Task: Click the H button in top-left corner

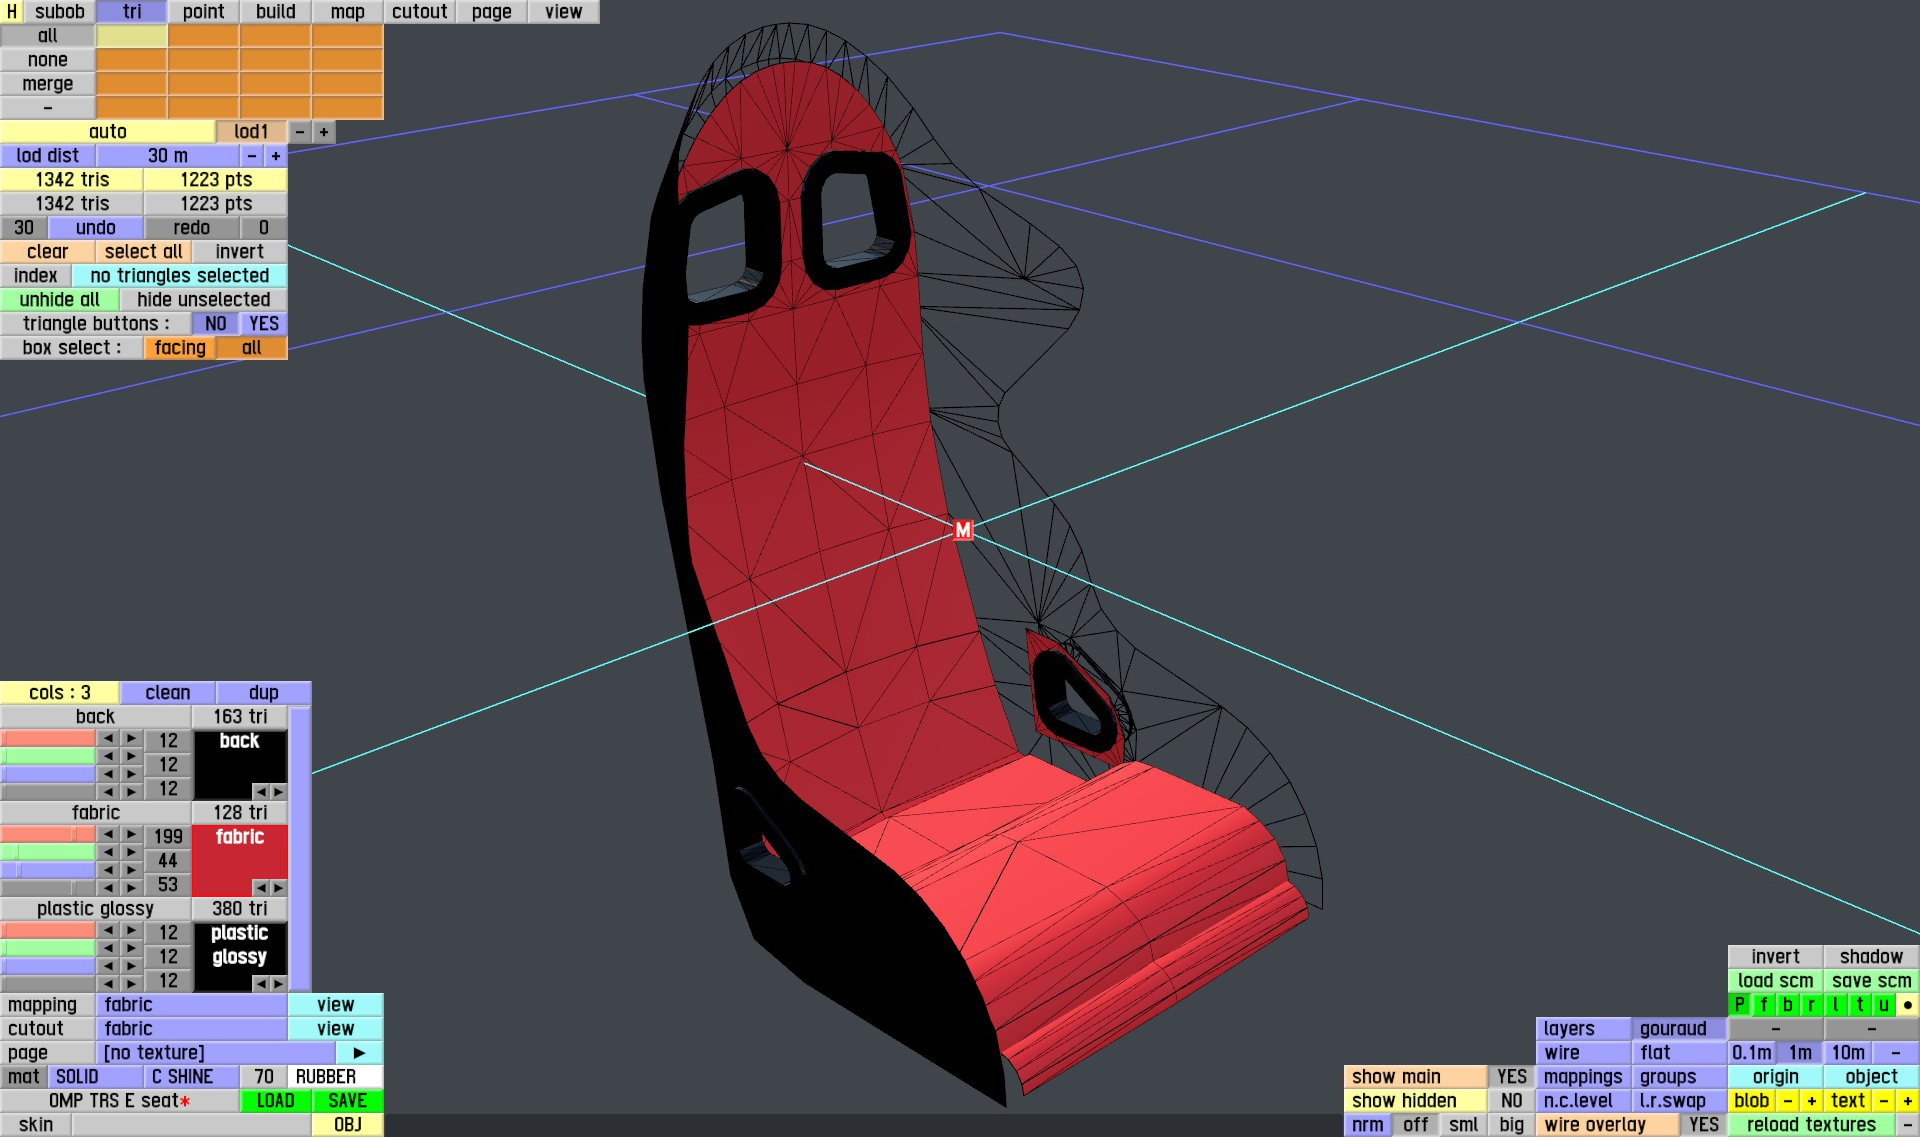Action: (x=12, y=12)
